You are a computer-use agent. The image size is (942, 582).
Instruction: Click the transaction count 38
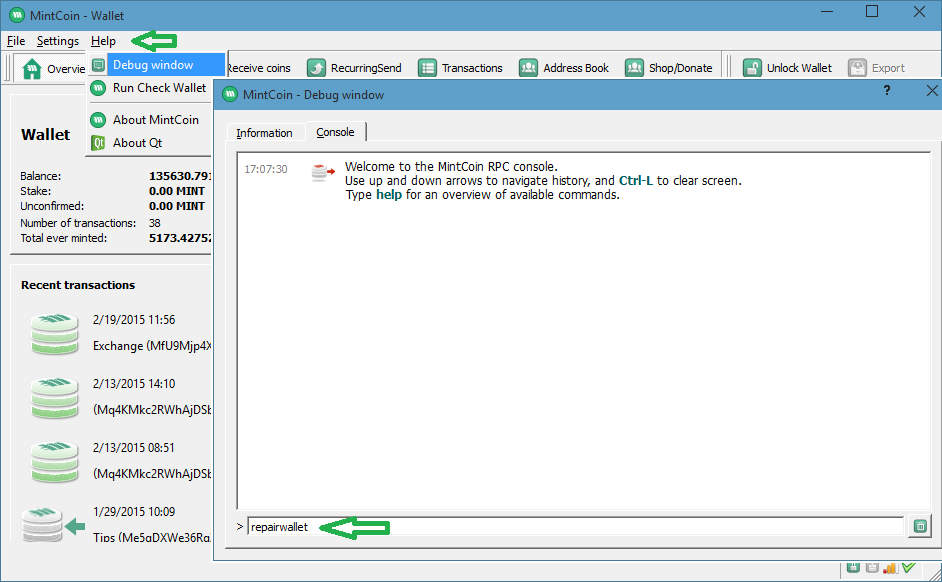click(154, 223)
